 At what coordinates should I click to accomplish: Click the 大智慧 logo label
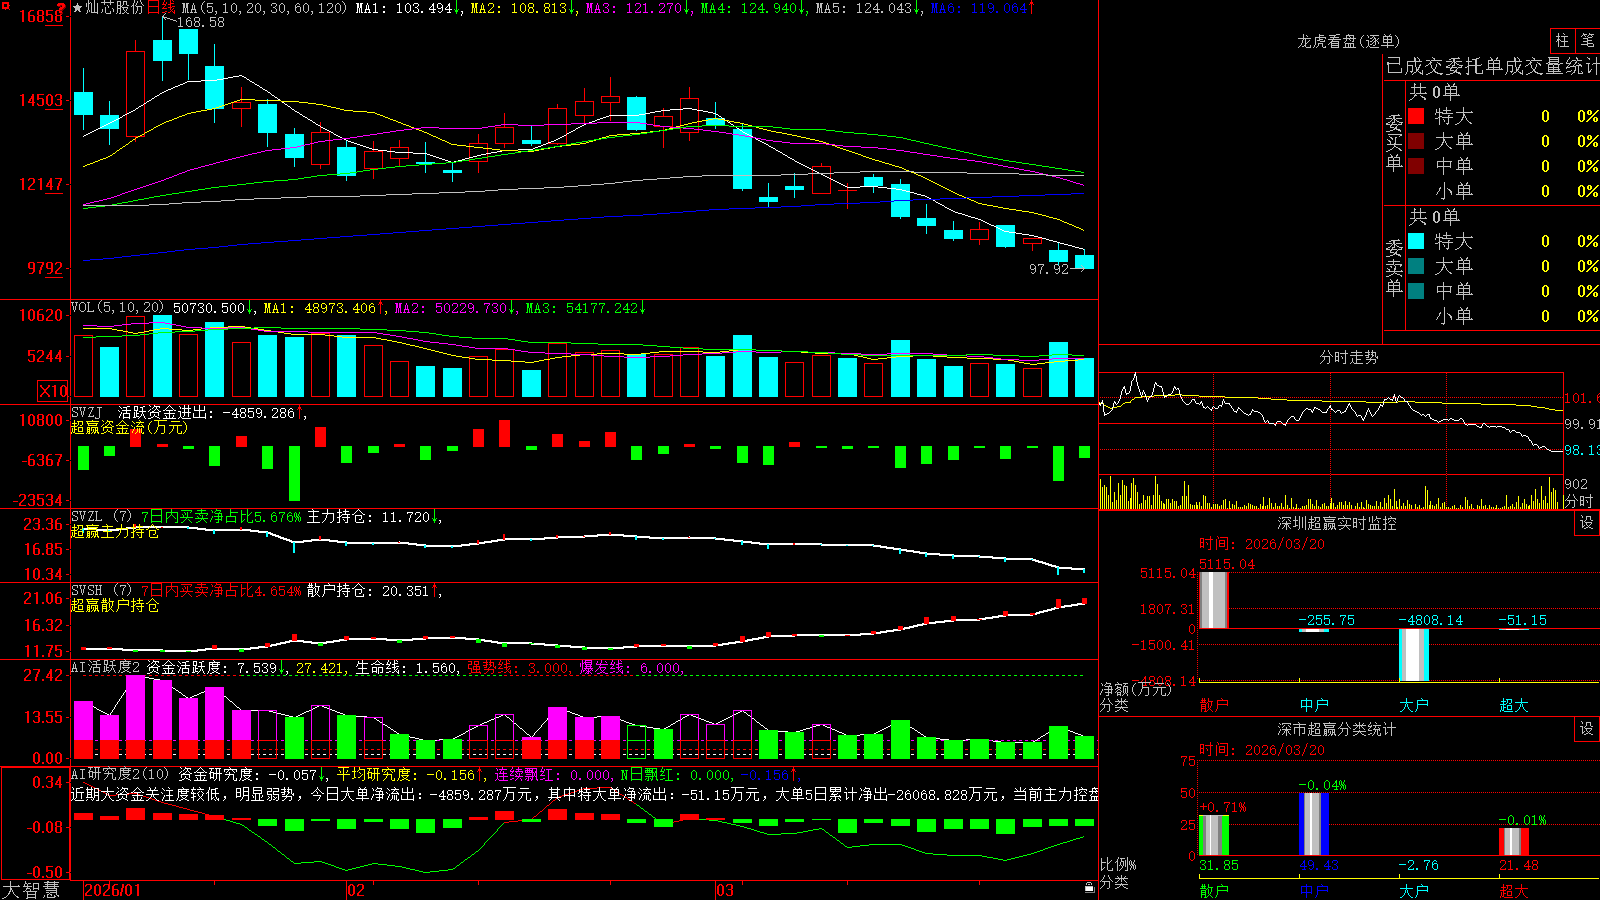(x=31, y=890)
